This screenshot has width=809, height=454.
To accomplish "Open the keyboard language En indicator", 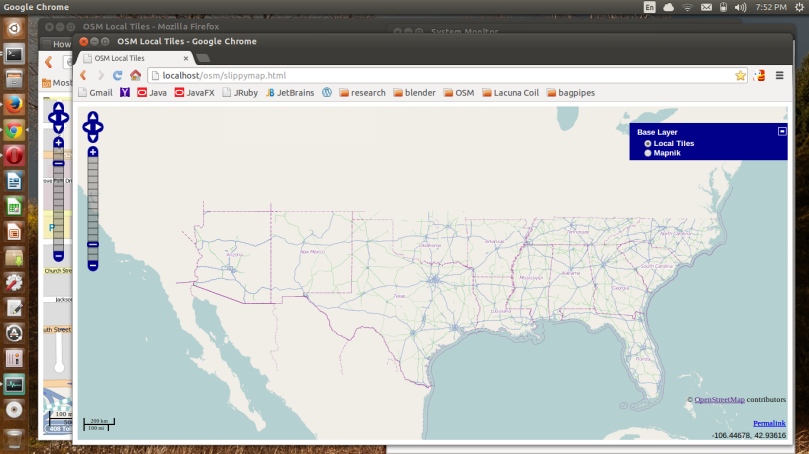I will 650,7.
